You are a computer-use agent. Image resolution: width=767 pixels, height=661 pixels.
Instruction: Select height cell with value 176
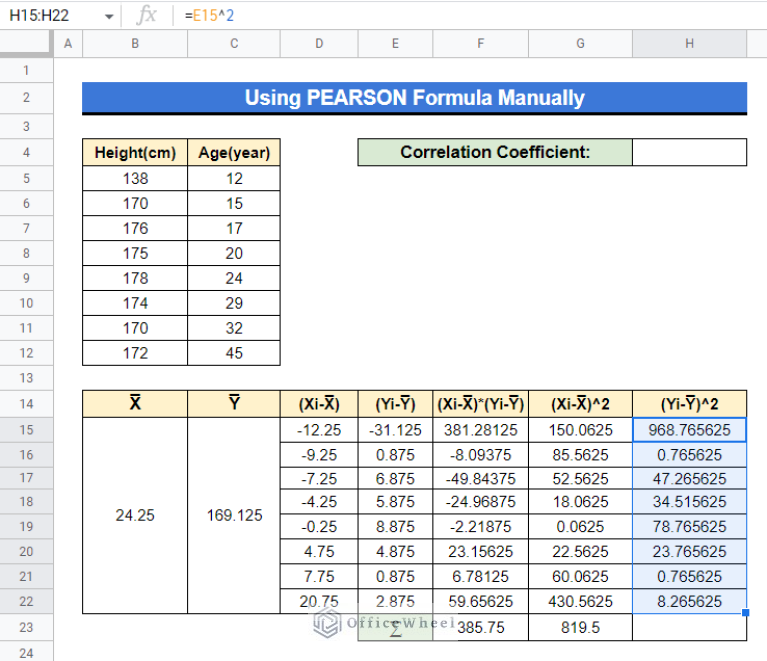135,228
